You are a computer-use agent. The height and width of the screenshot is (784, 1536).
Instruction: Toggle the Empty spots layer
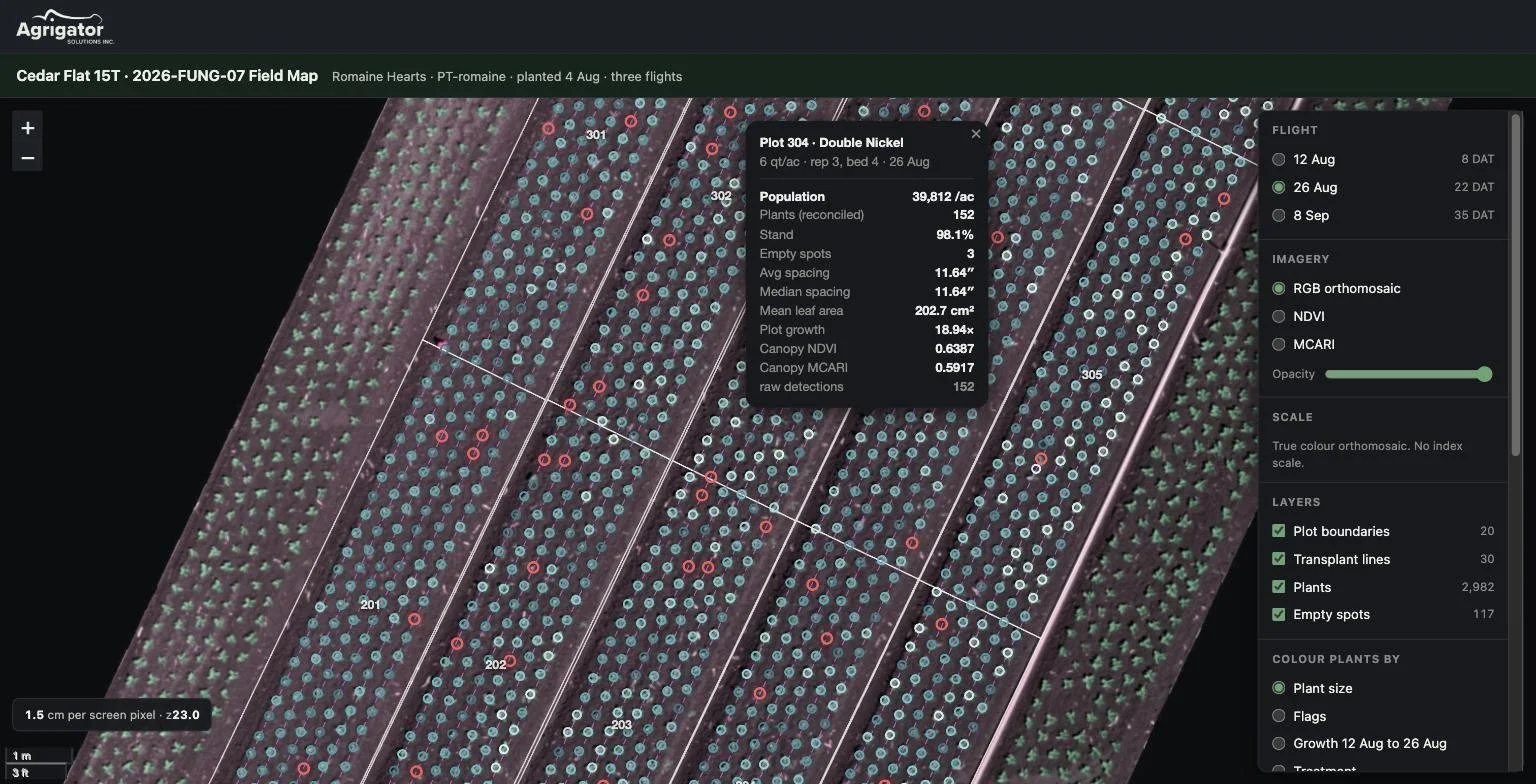(x=1278, y=614)
